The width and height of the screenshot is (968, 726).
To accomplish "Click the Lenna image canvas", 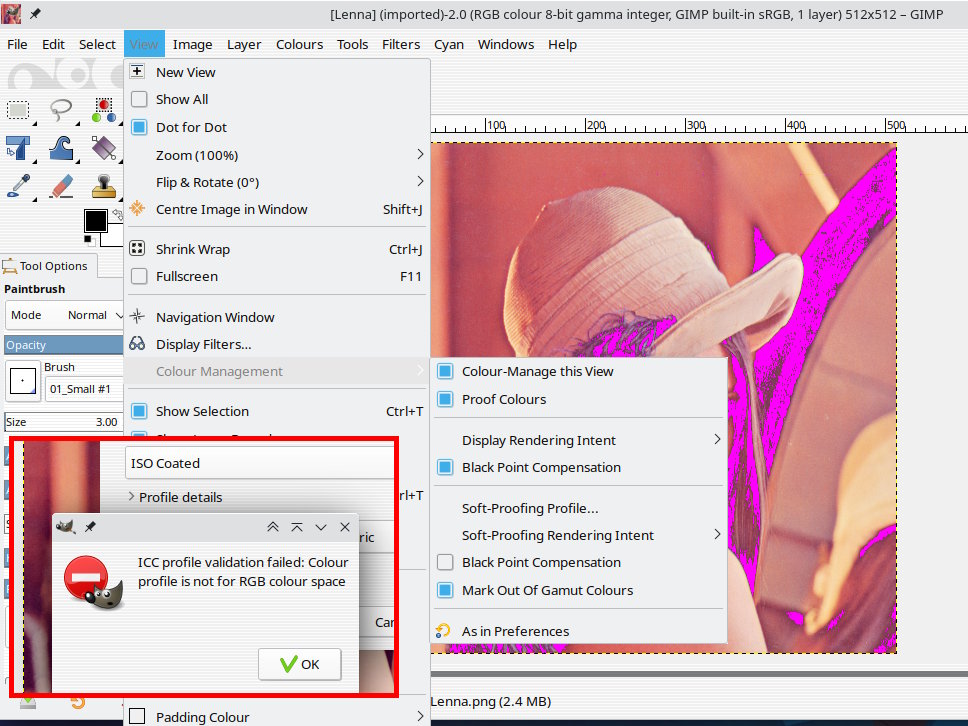I will pyautogui.click(x=664, y=253).
